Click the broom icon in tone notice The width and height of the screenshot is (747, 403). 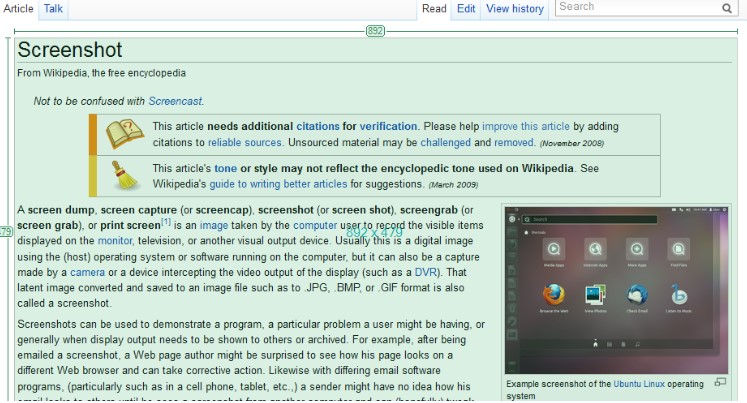124,176
